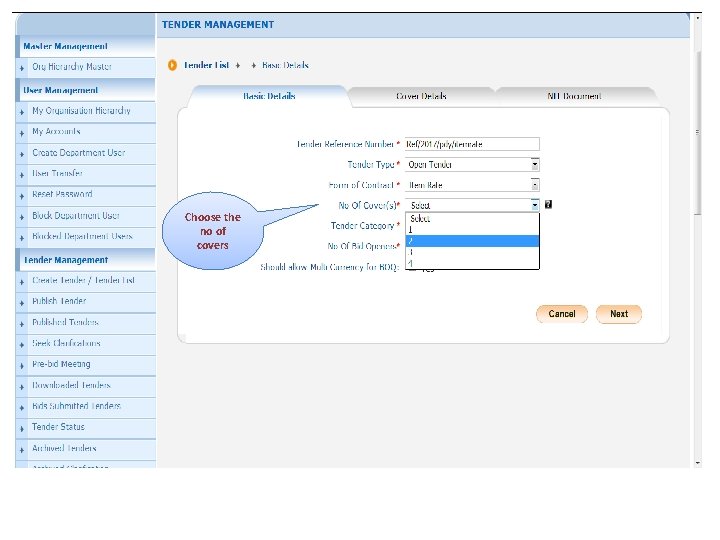This screenshot has width=720, height=540.
Task: Click the scrollbar up arrow
Action: pos(698,18)
